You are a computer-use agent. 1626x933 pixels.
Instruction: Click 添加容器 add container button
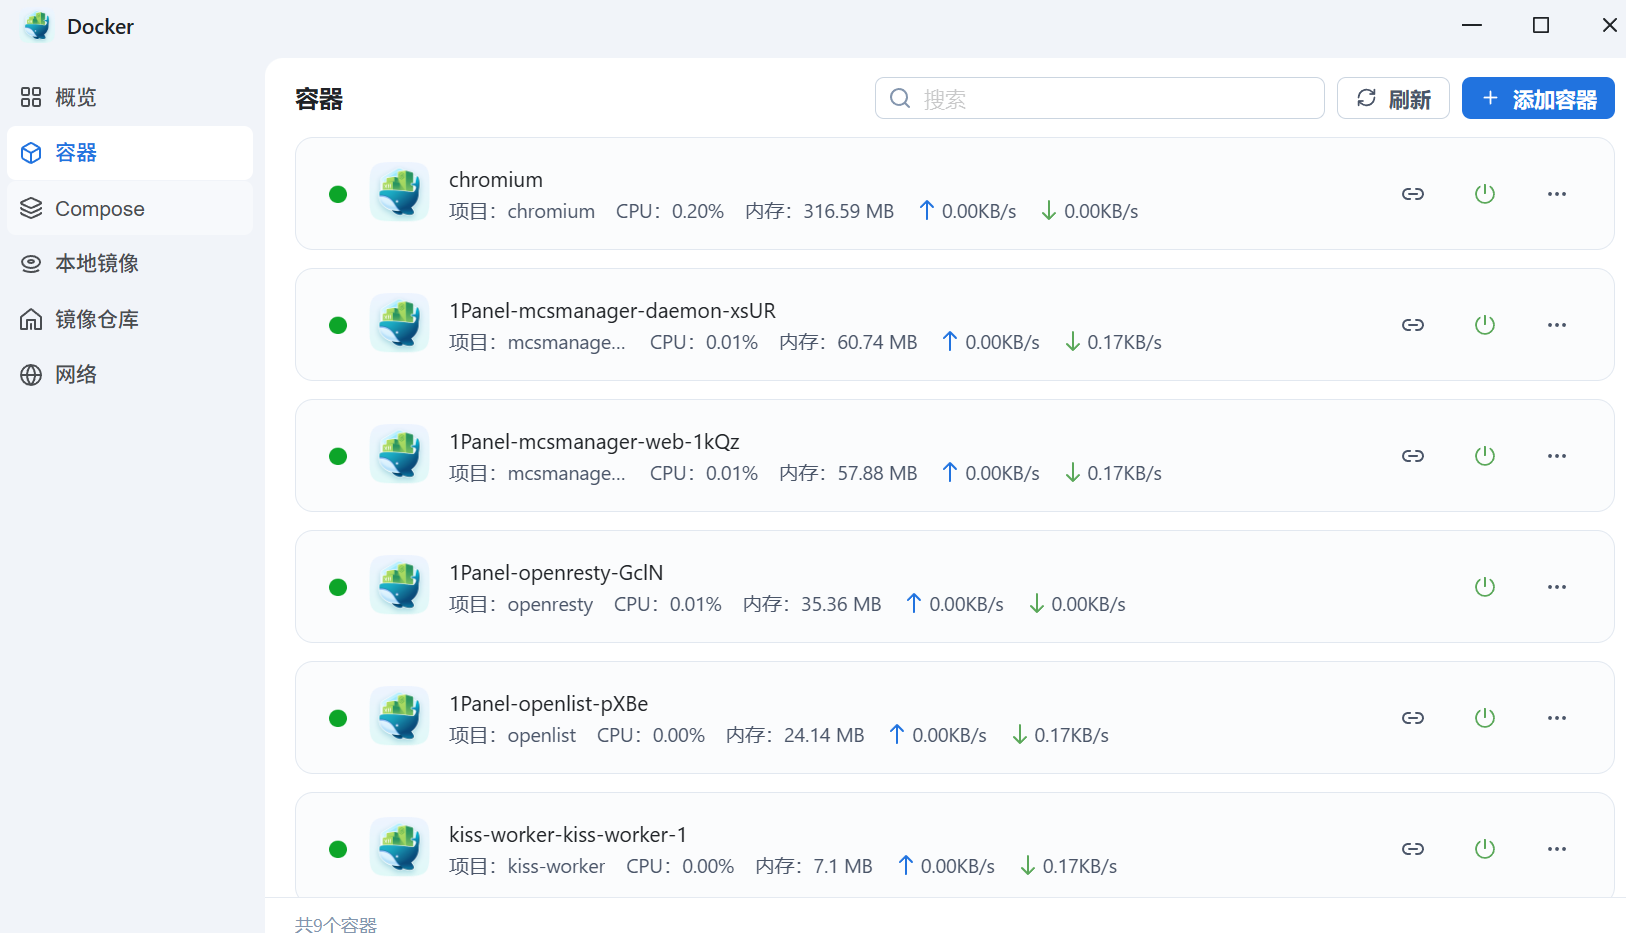point(1538,98)
